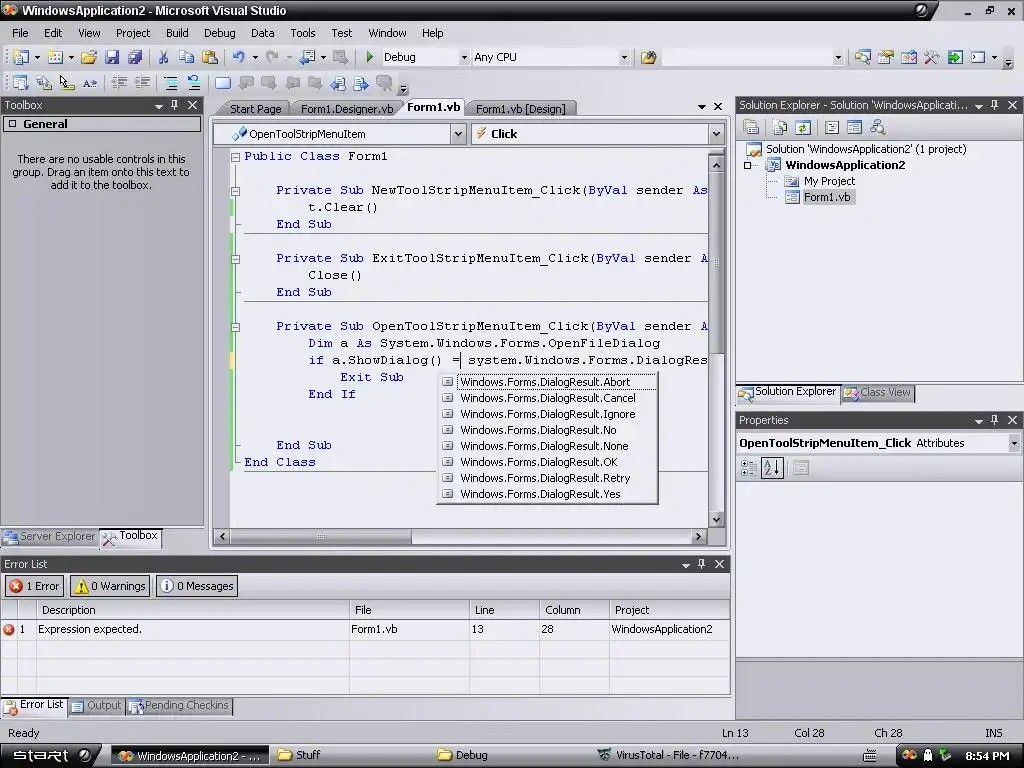This screenshot has height=768, width=1024.
Task: Switch to the Output tab
Action: pyautogui.click(x=97, y=705)
